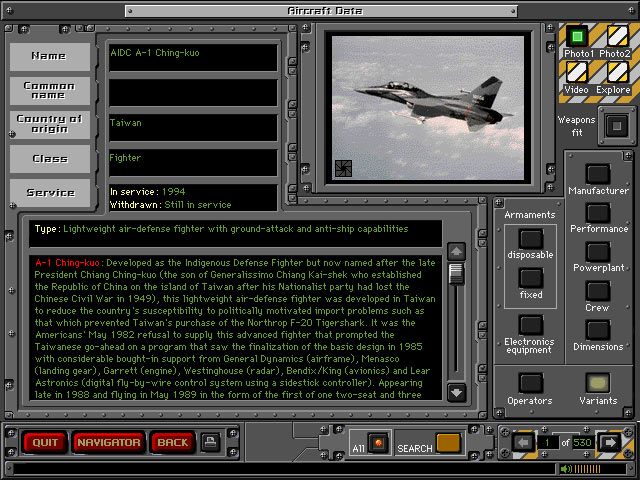Click the speaker volume icon
The image size is (640, 480).
[x=566, y=469]
